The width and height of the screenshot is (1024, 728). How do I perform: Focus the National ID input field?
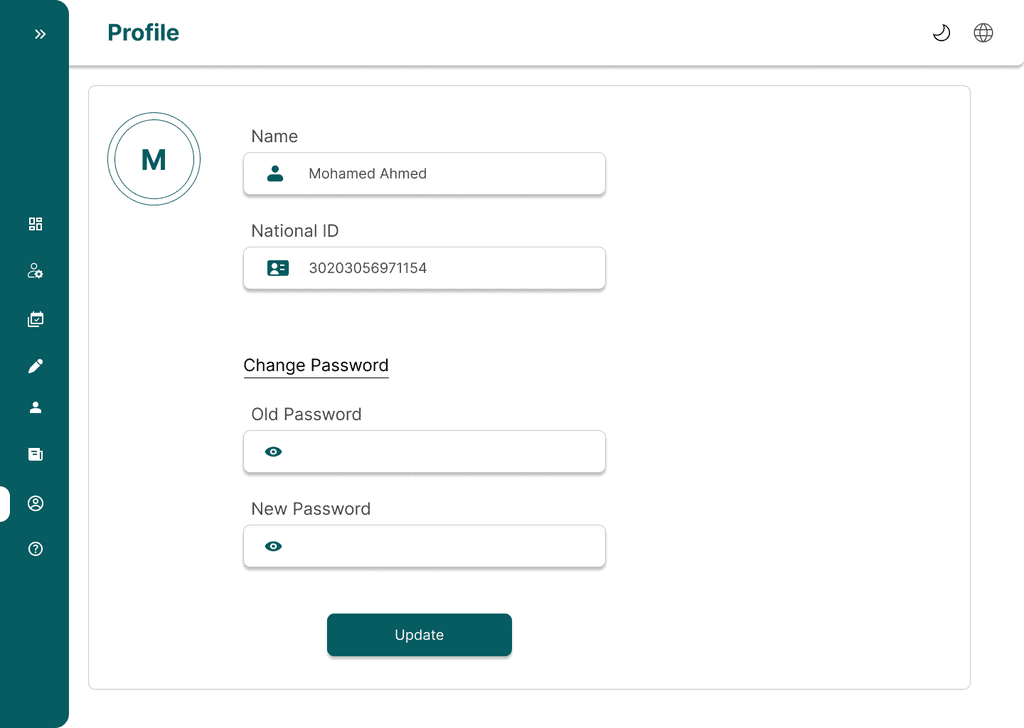pos(440,268)
